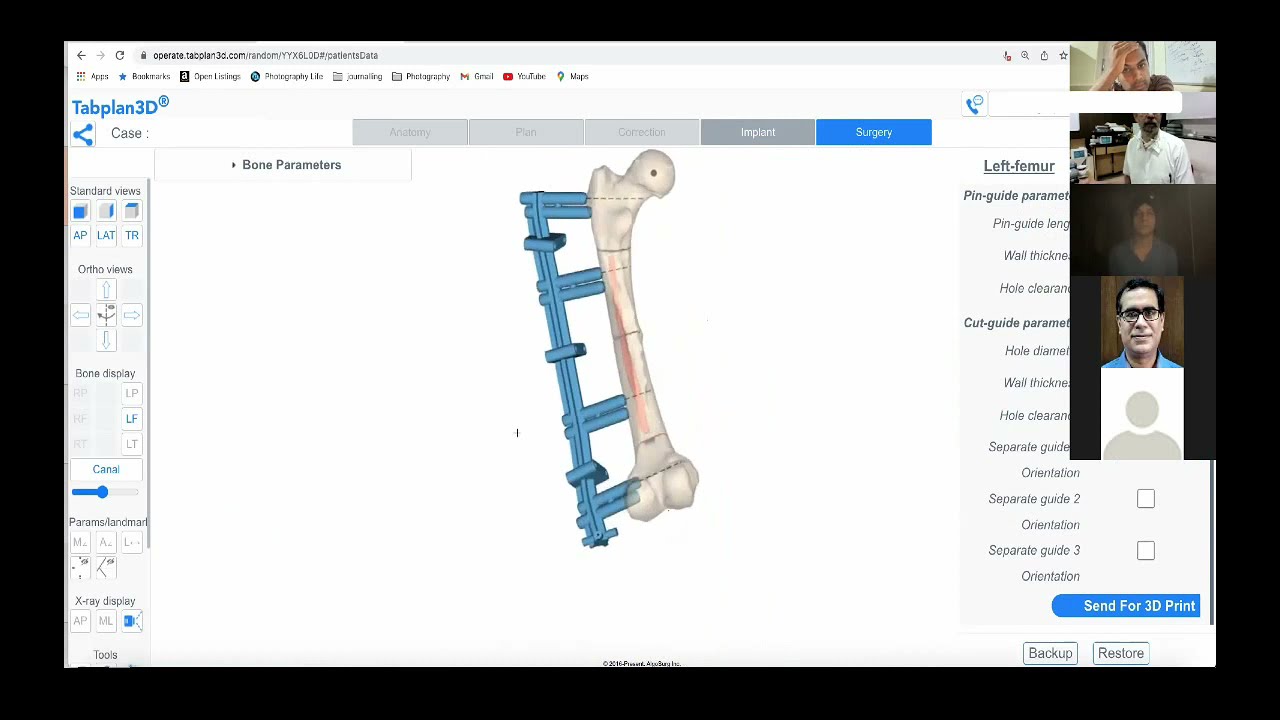Select the second Params/landmarks angle icon
Screen dimensions: 1280x720
point(106,542)
